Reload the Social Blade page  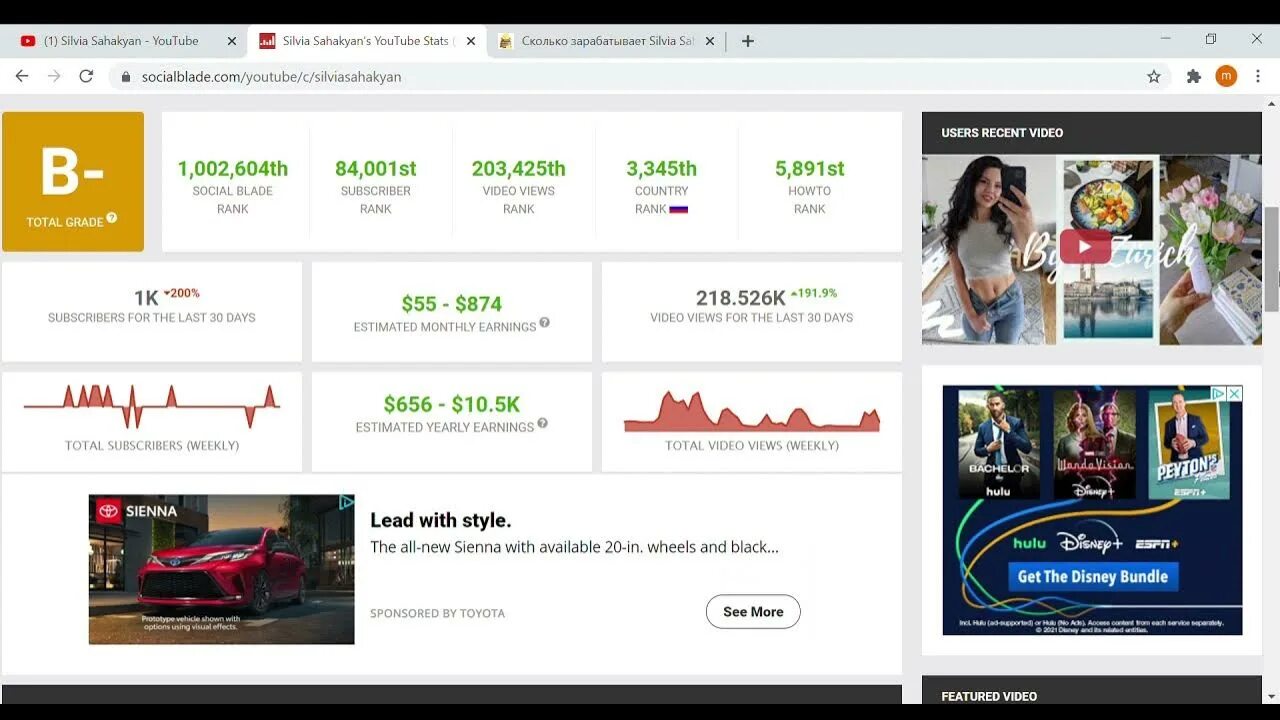[86, 76]
